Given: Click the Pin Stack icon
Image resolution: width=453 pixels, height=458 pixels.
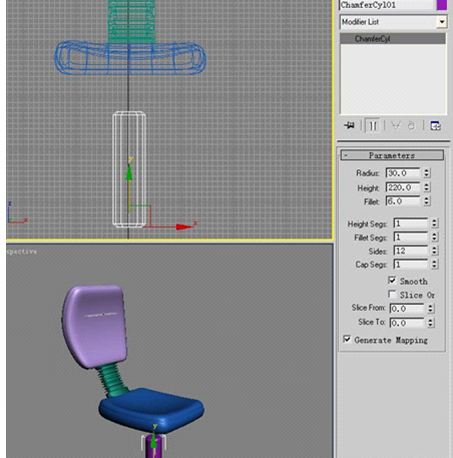Looking at the screenshot, I should tap(349, 126).
